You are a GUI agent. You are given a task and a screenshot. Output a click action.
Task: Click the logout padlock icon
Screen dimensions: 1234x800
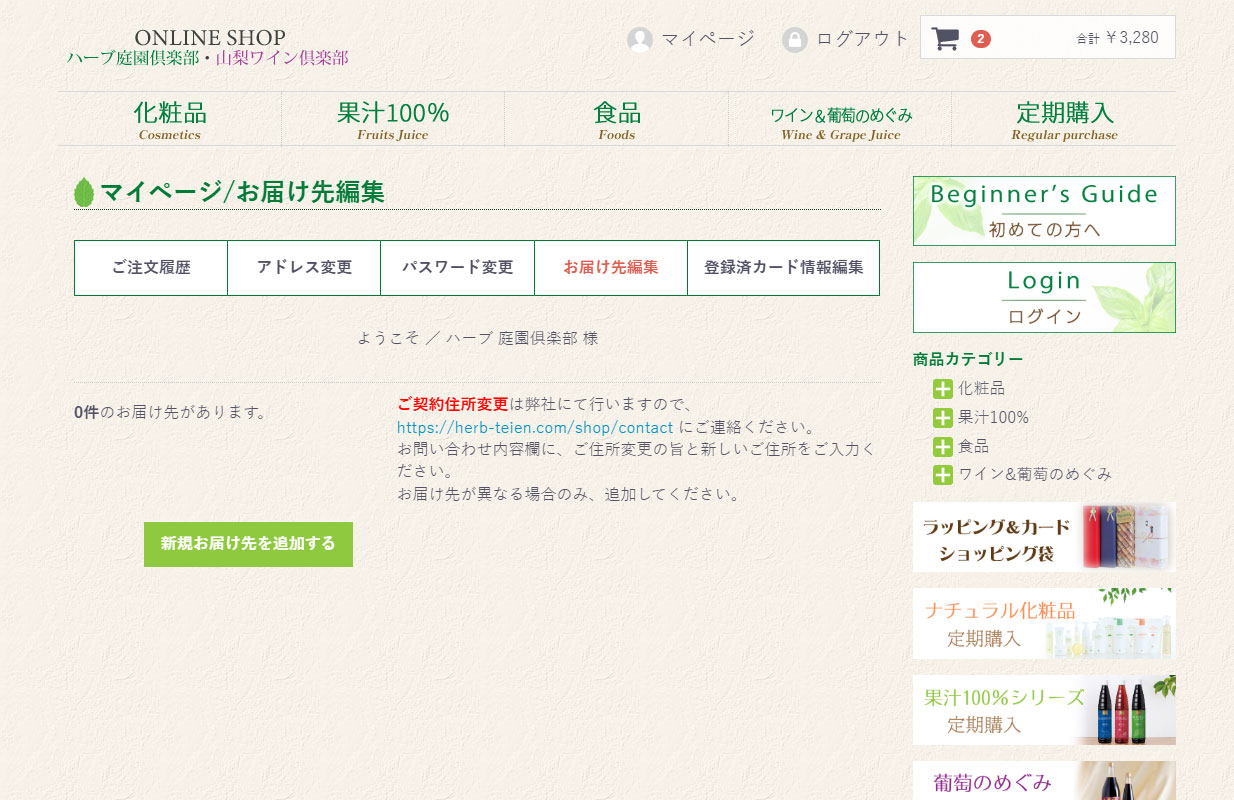click(794, 40)
